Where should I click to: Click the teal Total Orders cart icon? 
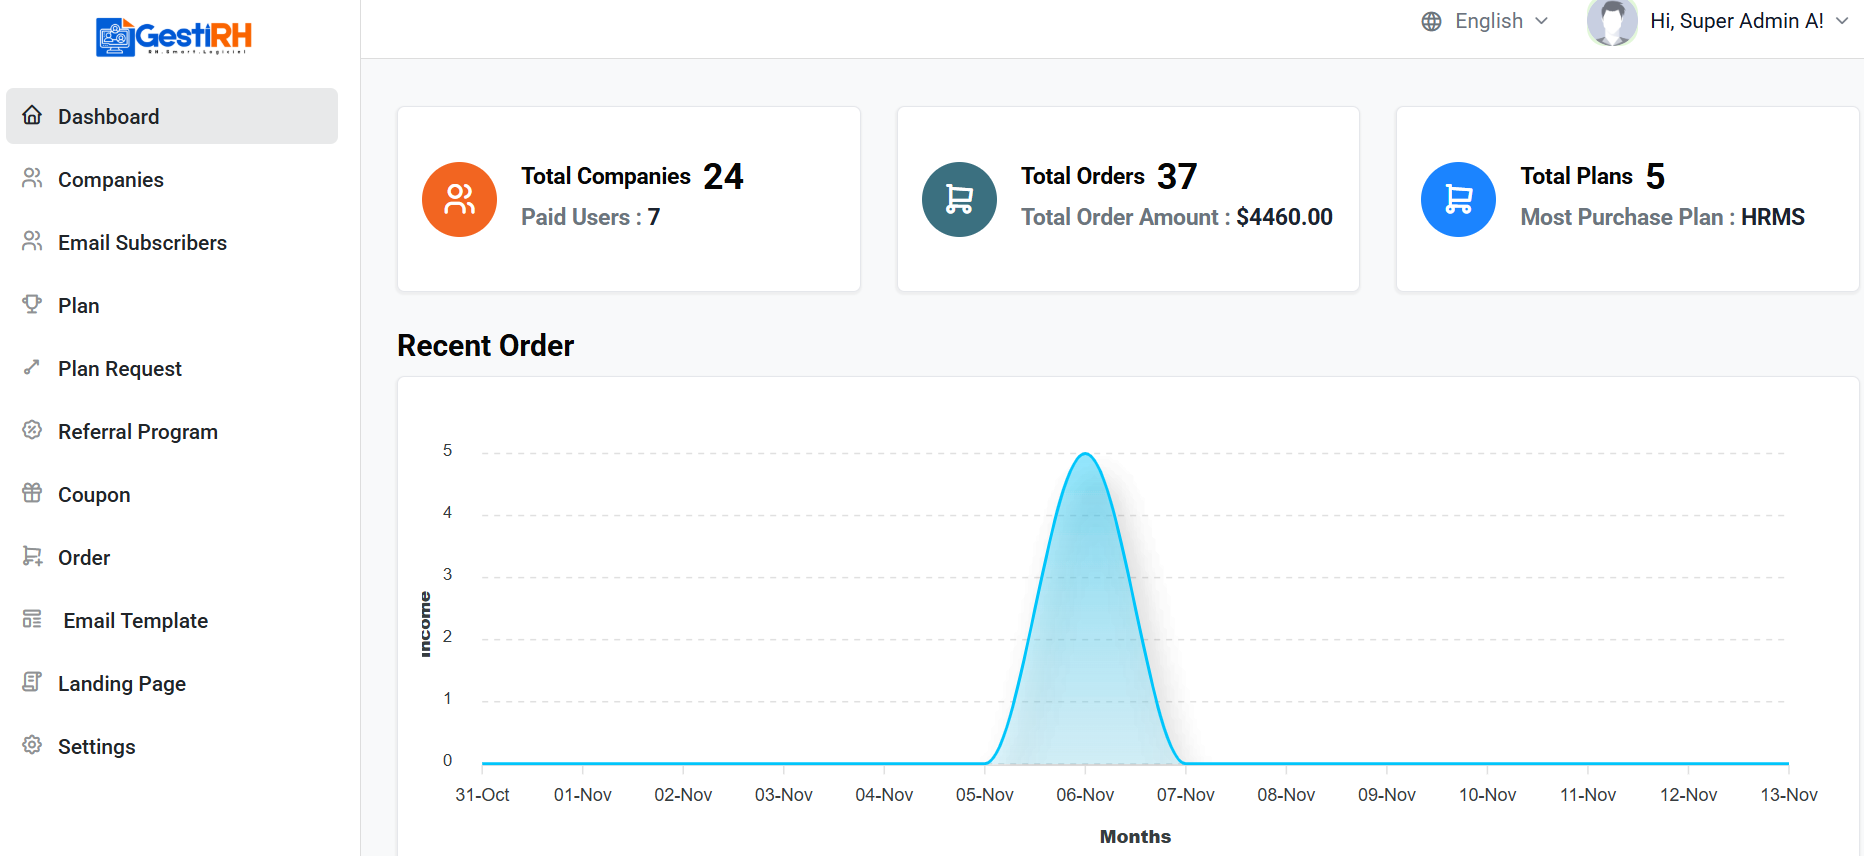click(959, 199)
